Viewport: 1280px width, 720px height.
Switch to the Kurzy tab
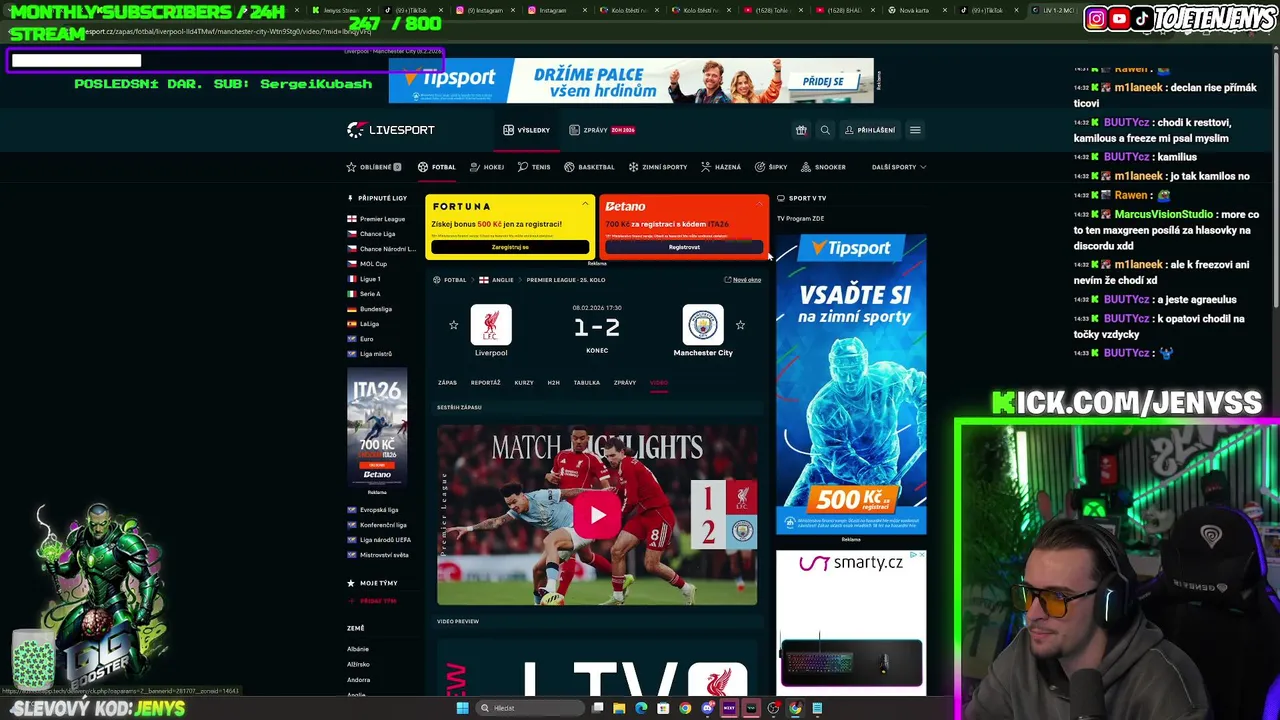524,383
